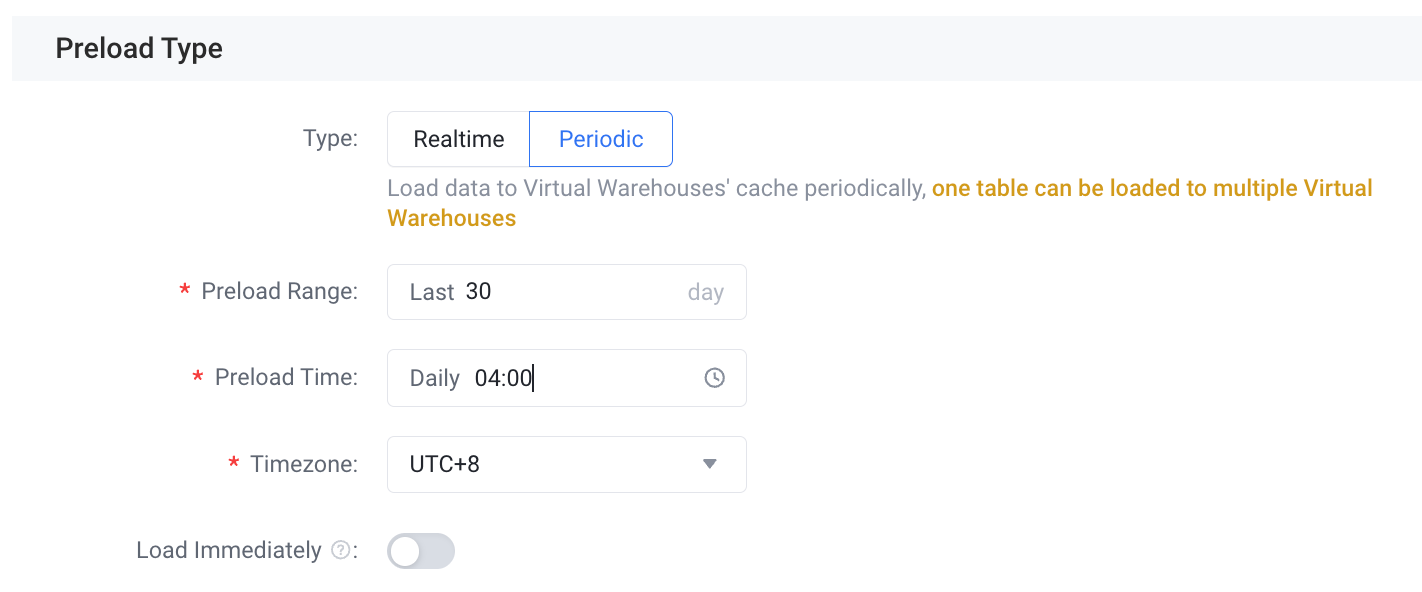Screen dimensions: 1422x592
Task: Click the Preload Type section header
Action: pos(139,48)
